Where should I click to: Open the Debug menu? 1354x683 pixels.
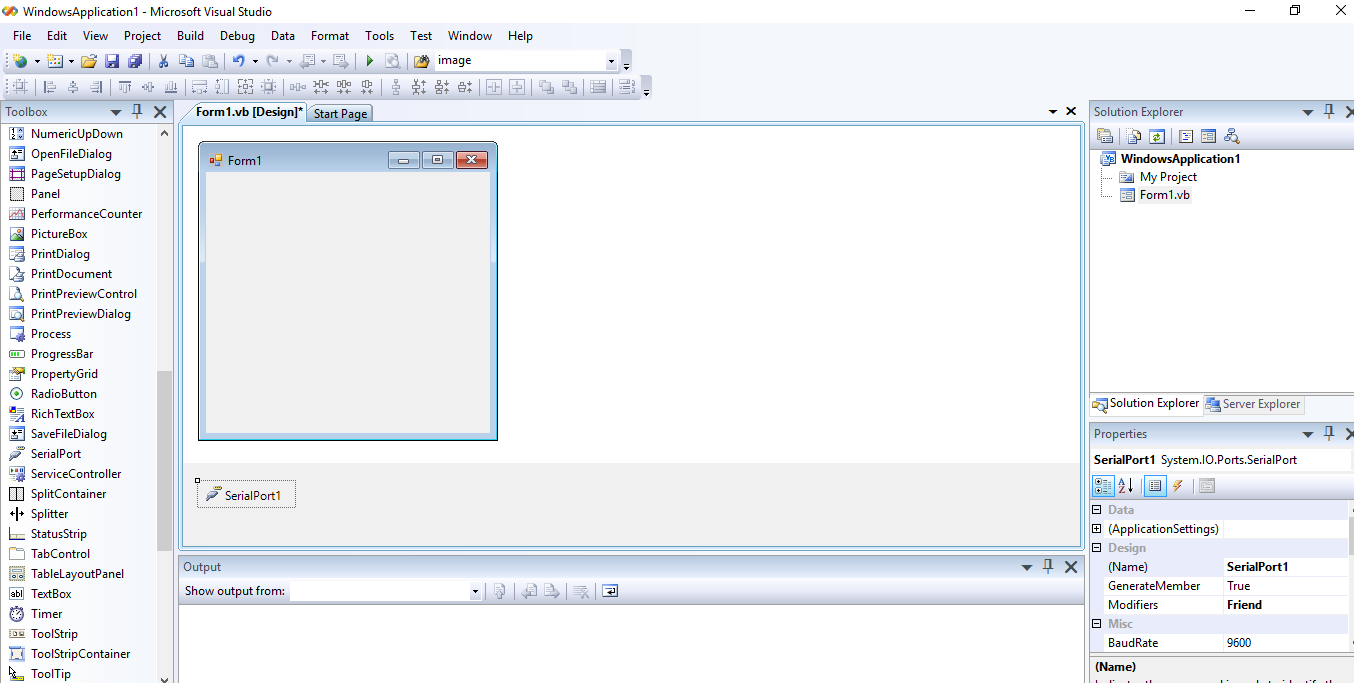pos(237,36)
